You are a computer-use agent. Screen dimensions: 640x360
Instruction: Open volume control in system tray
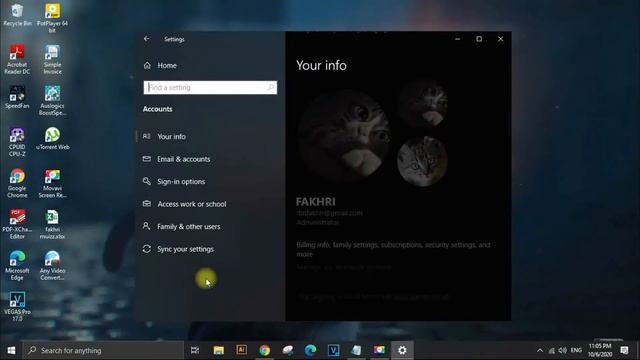pos(562,350)
